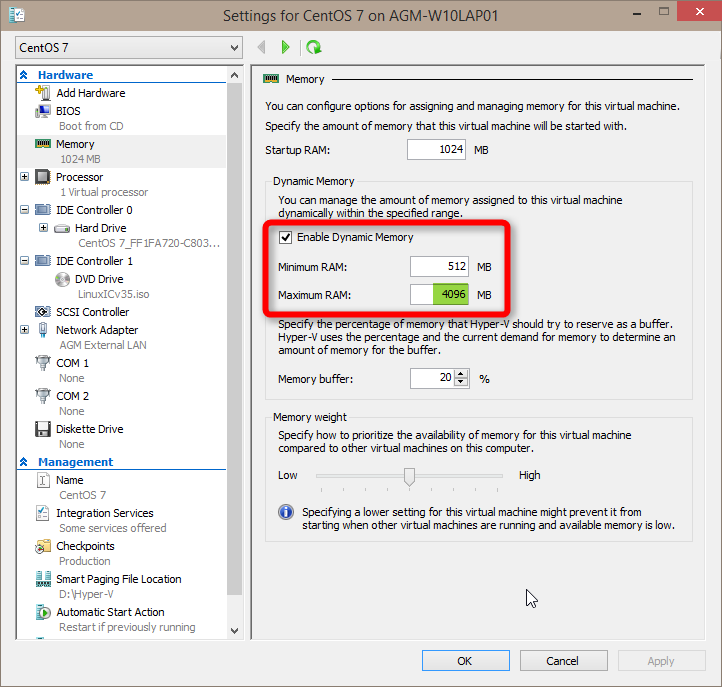Click the SCSI Controller icon
This screenshot has height=687, width=722.
point(43,312)
